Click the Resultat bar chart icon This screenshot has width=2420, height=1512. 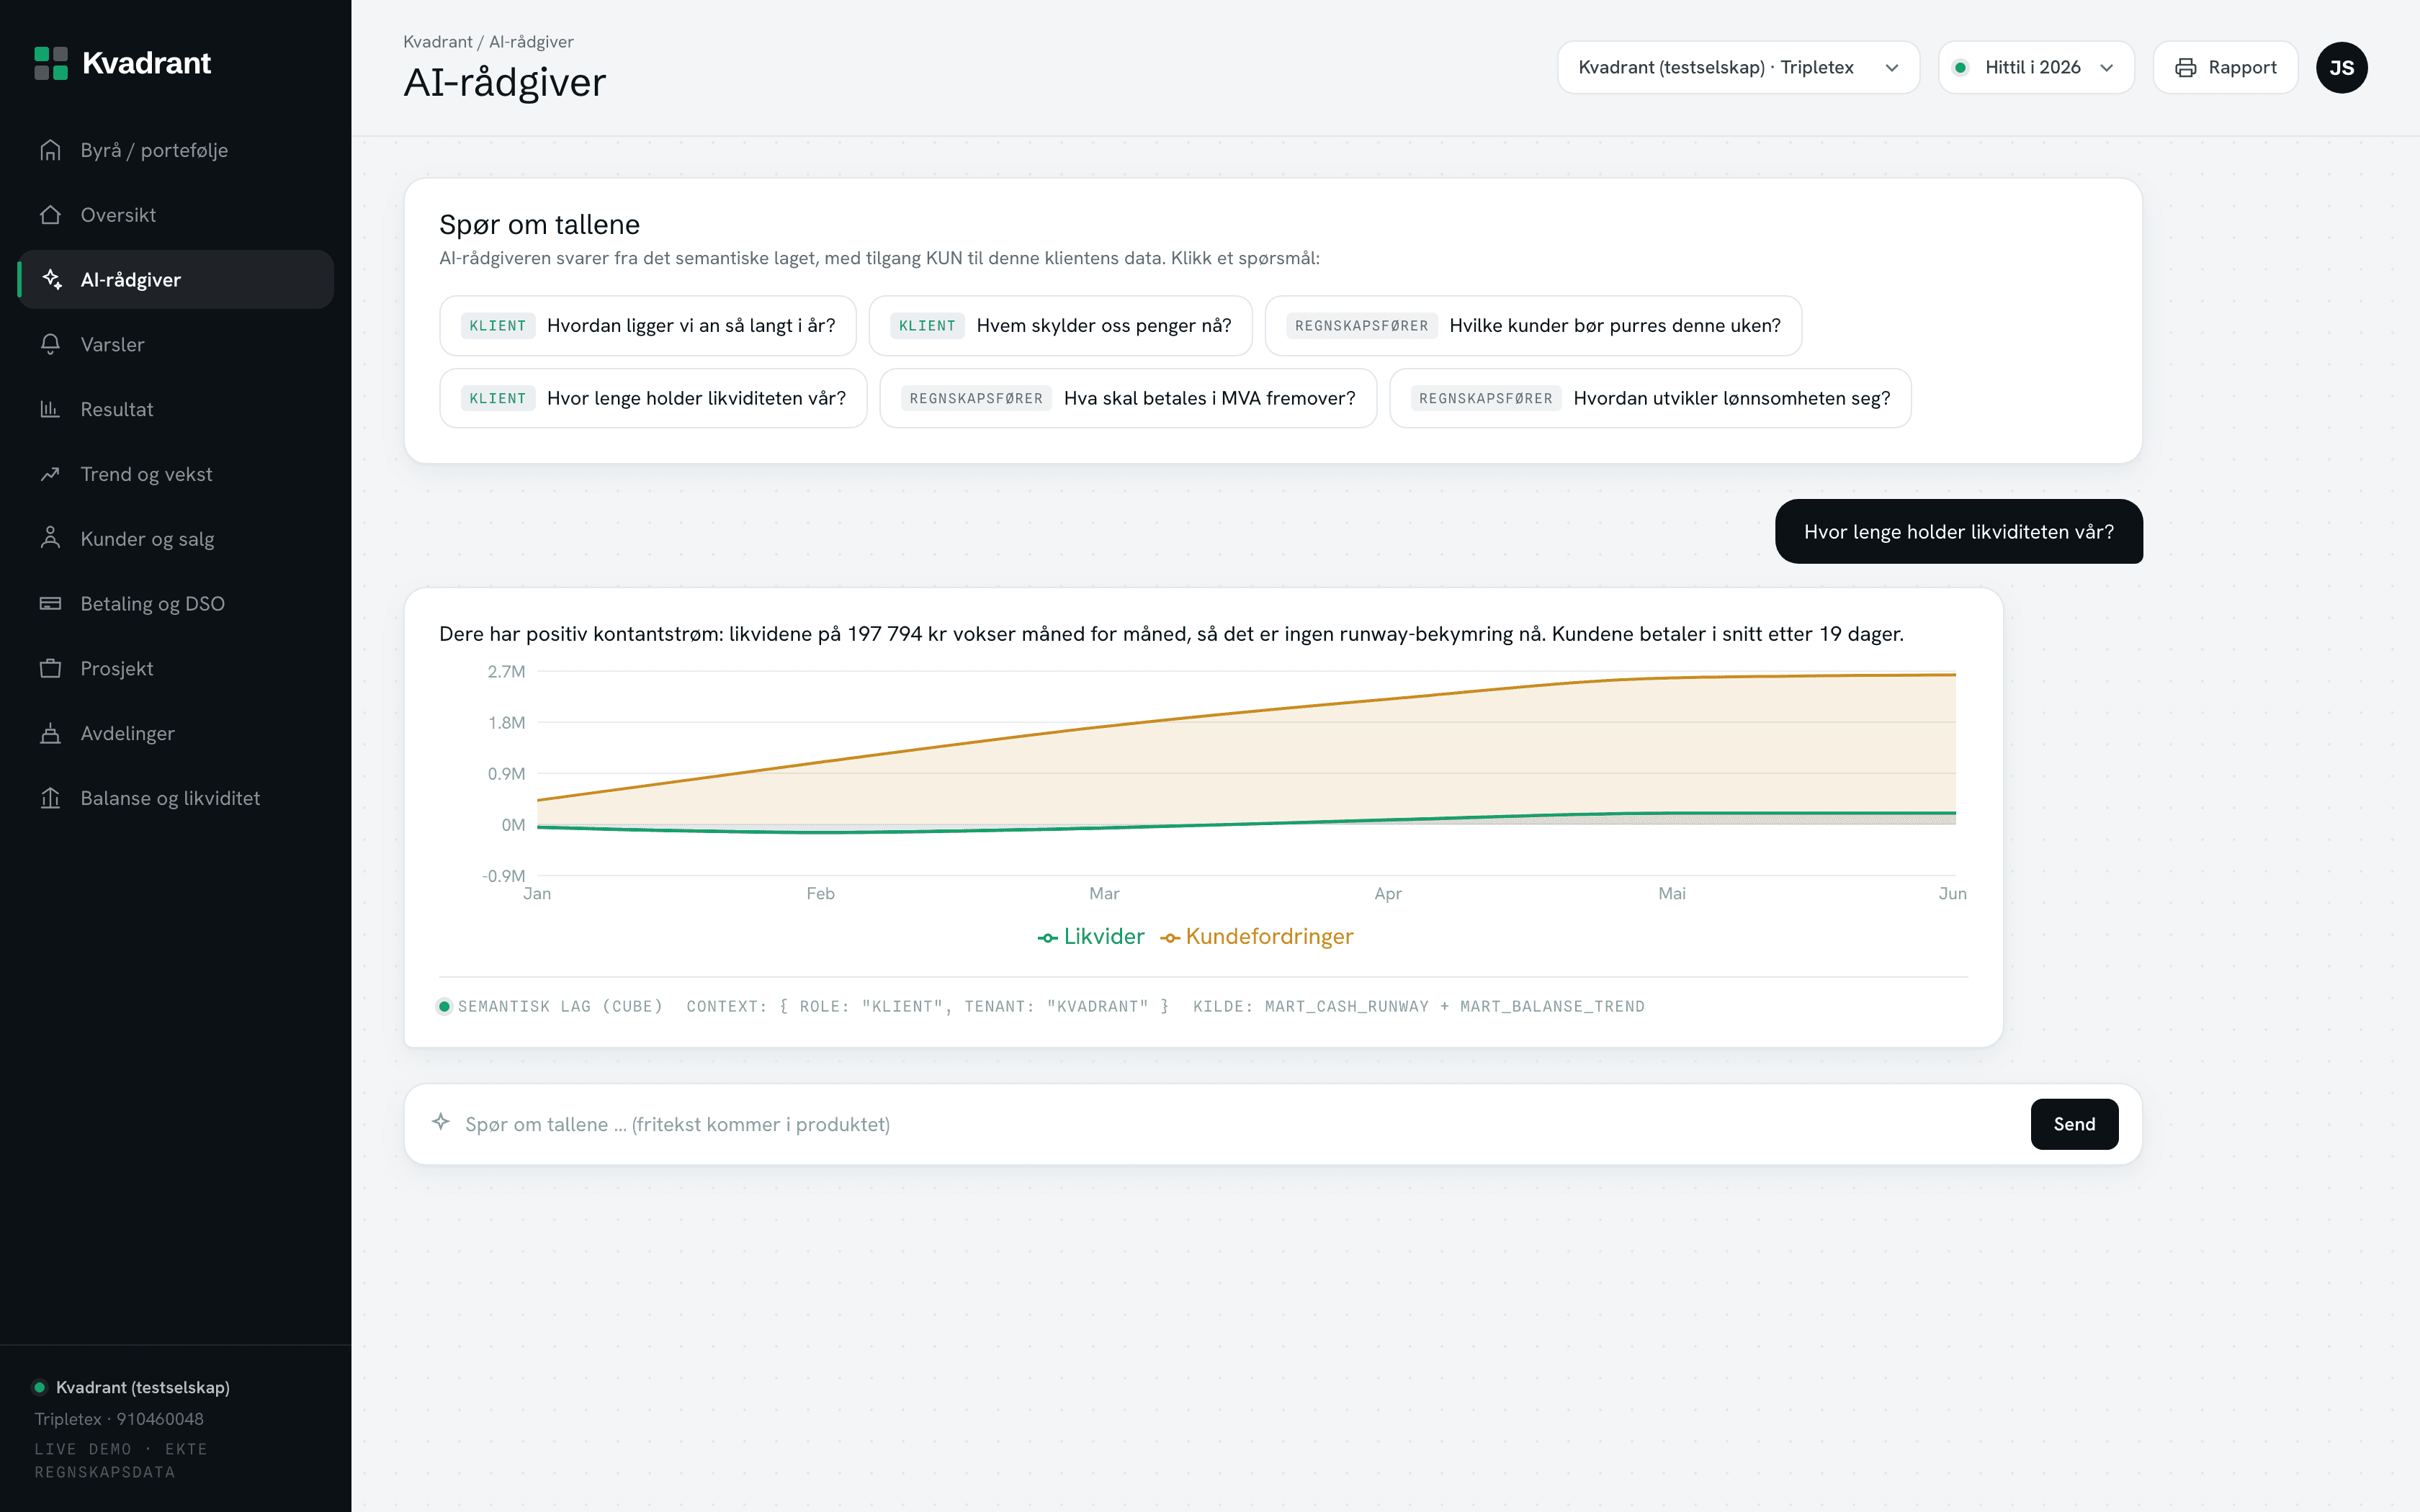(x=50, y=409)
